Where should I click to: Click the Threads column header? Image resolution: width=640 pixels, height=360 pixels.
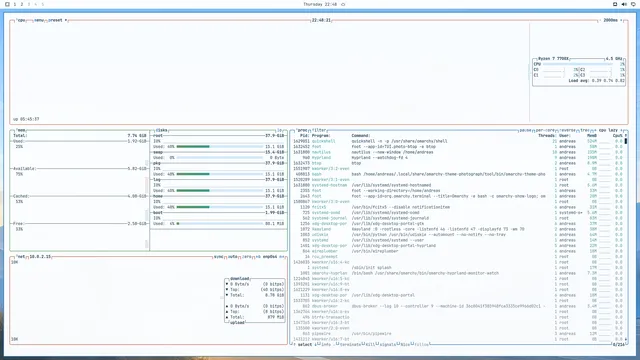[x=547, y=136]
